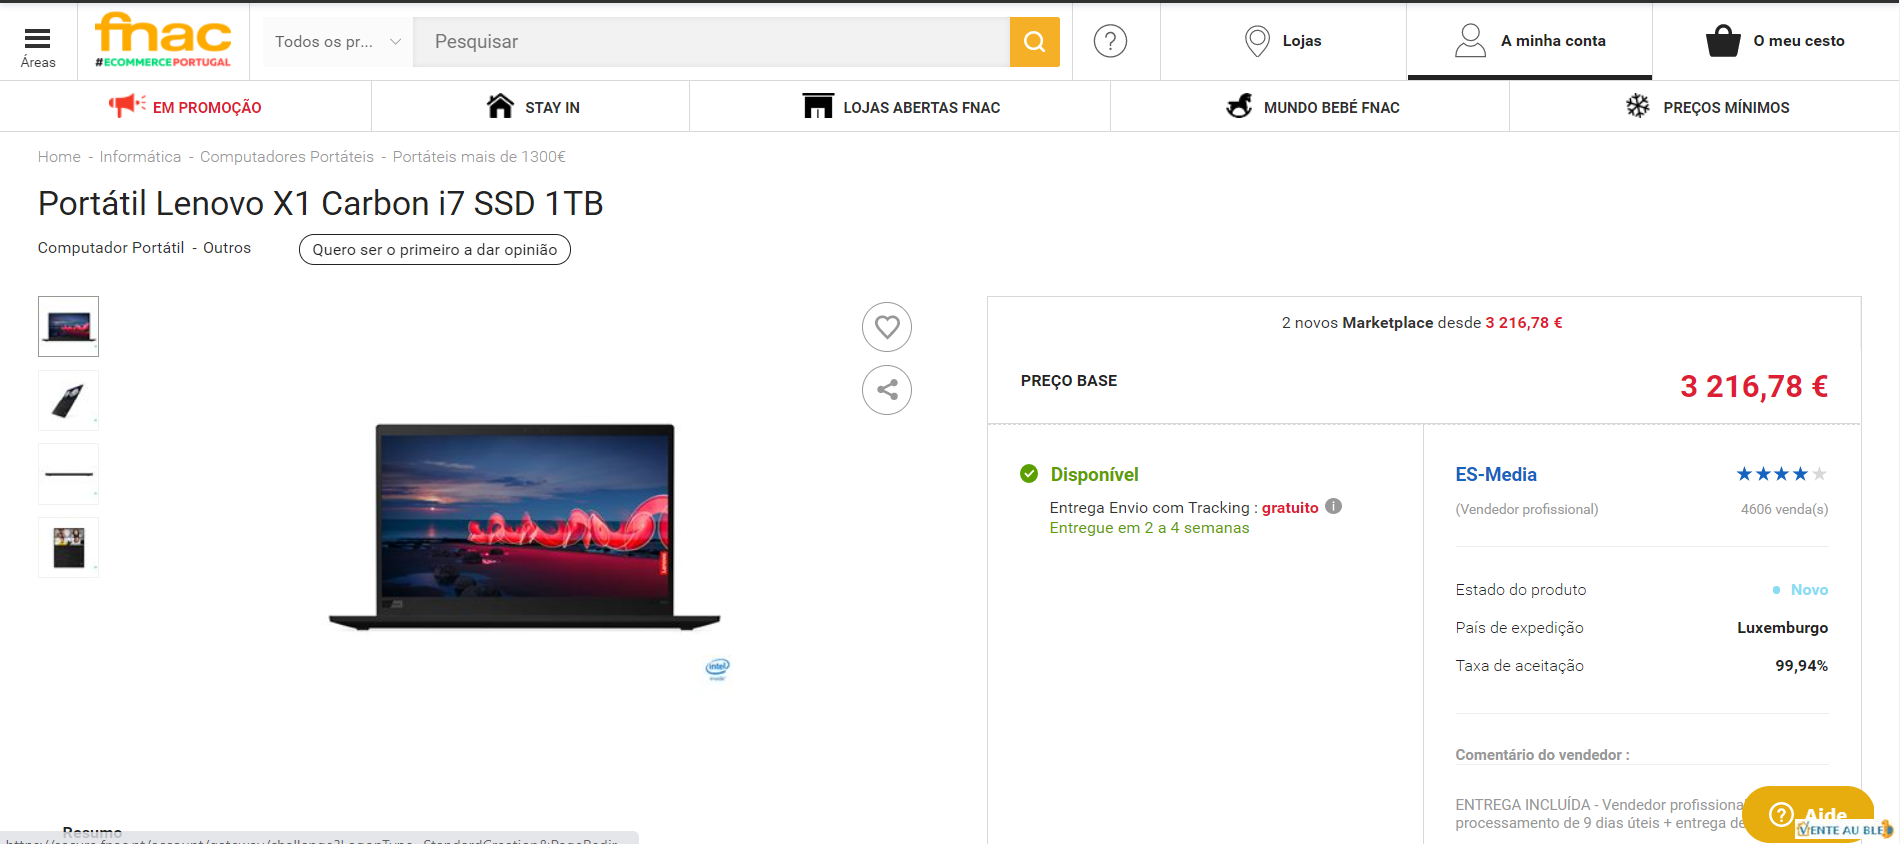Click the Comentário do vendedor heading
1900x844 pixels.
coord(1542,755)
